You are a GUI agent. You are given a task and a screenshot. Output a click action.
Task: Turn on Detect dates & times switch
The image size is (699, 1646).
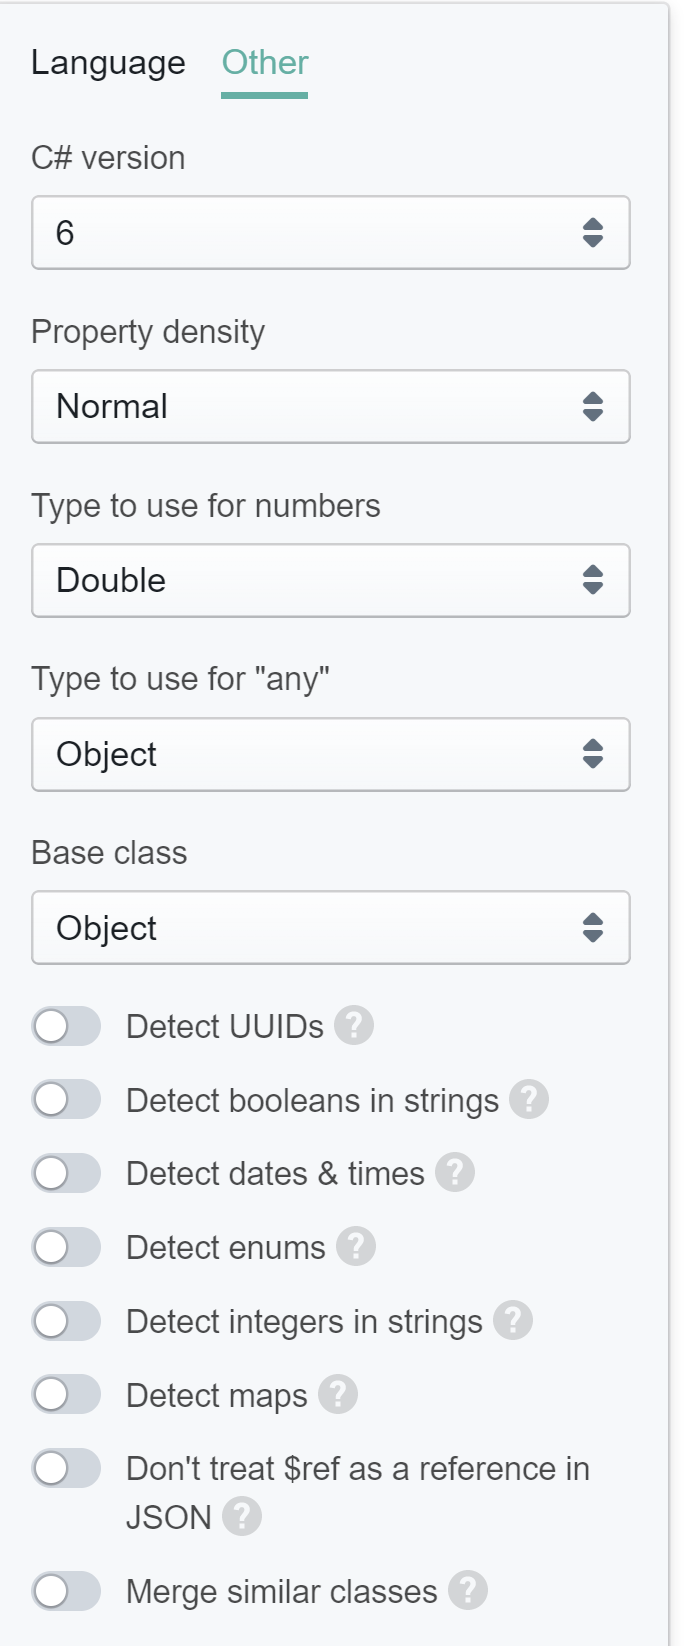[66, 1173]
